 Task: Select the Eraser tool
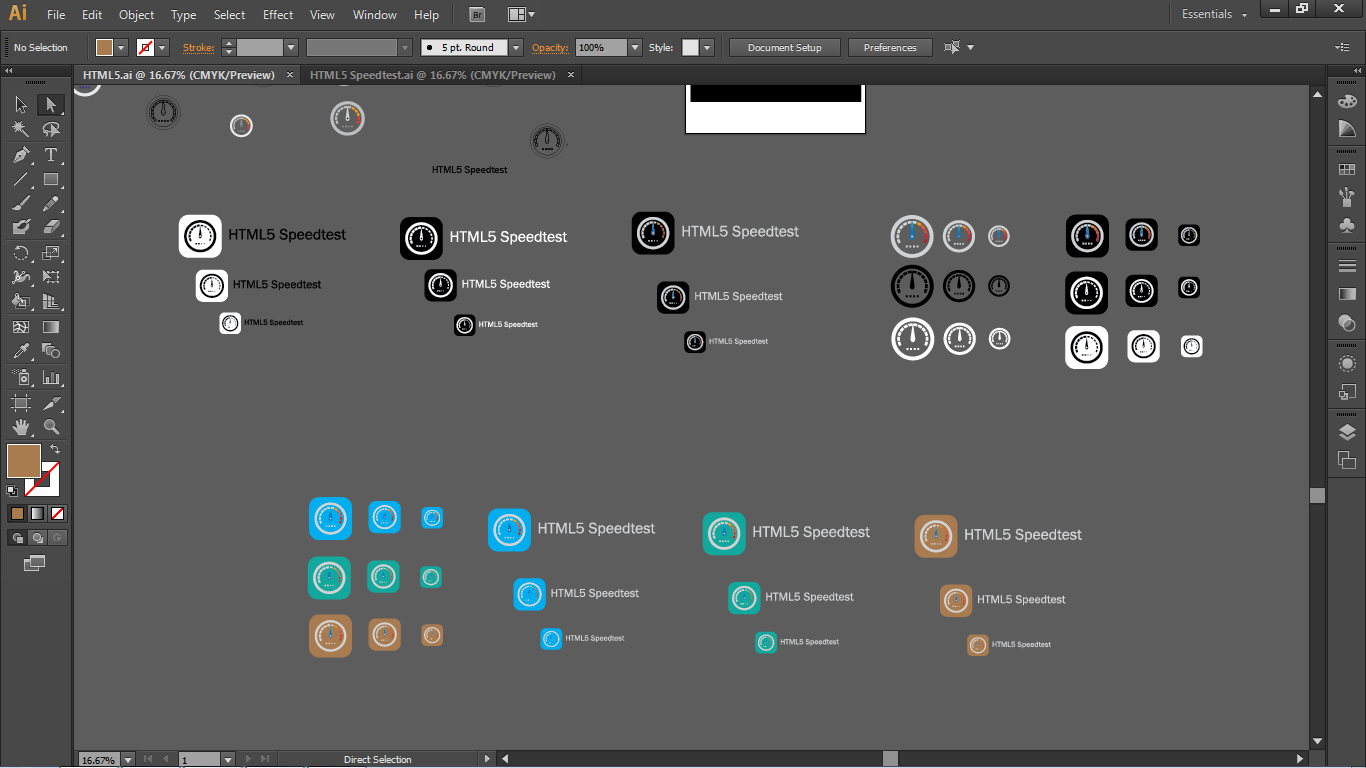pos(51,228)
